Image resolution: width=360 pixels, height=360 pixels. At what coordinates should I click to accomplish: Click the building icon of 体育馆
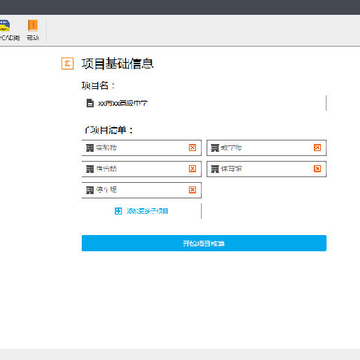point(215,169)
